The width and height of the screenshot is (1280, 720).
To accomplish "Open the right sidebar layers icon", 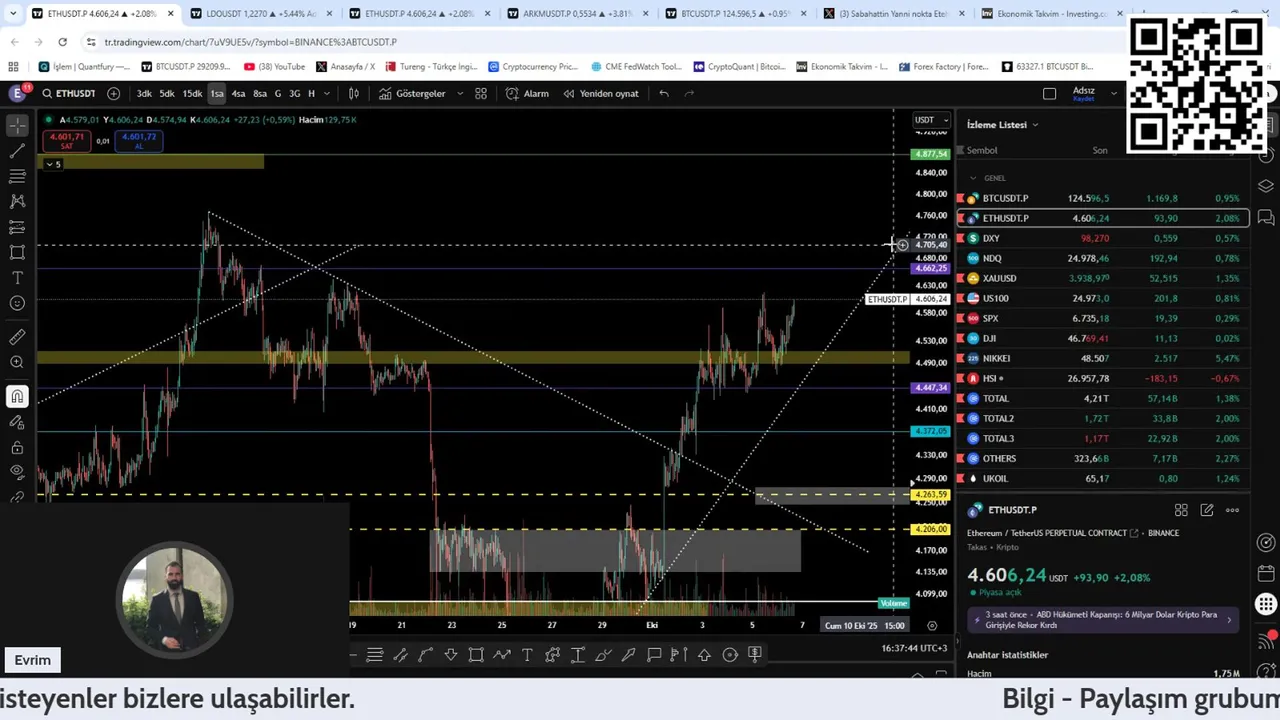I will (1266, 186).
